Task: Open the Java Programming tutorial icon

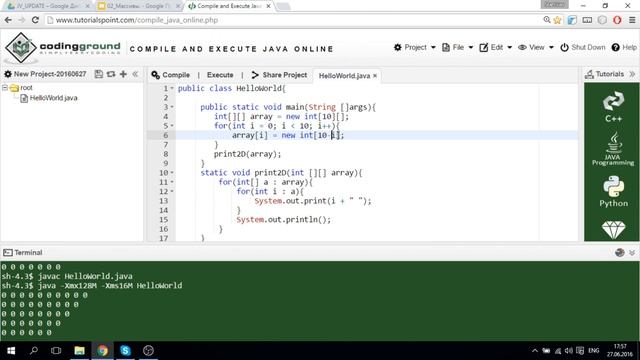Action: point(613,149)
